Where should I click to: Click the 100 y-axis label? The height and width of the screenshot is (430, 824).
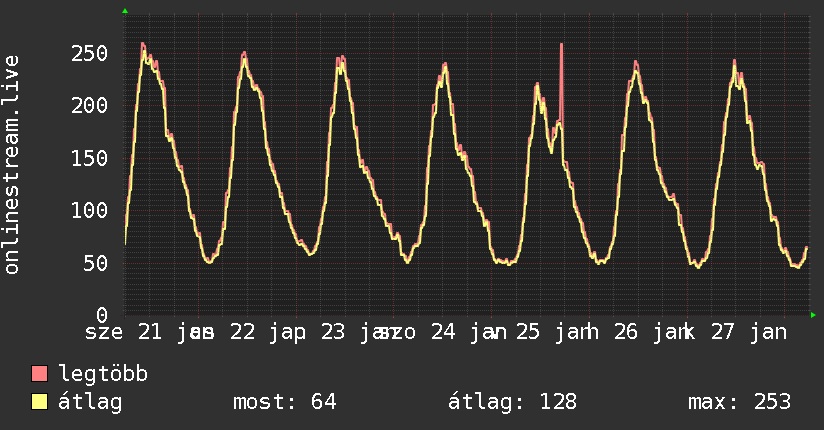(x=89, y=210)
